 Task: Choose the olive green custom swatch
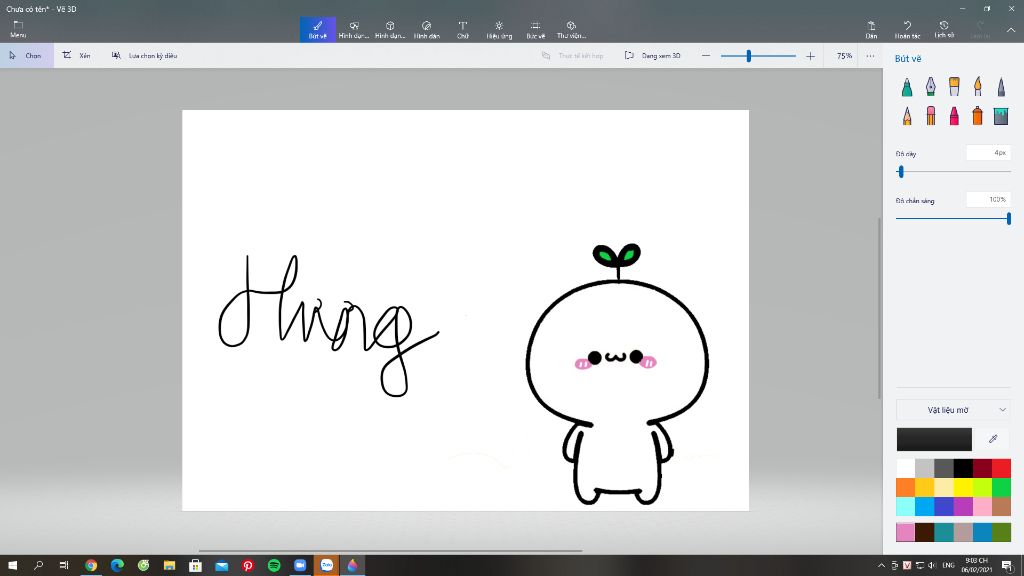[x=1001, y=532]
